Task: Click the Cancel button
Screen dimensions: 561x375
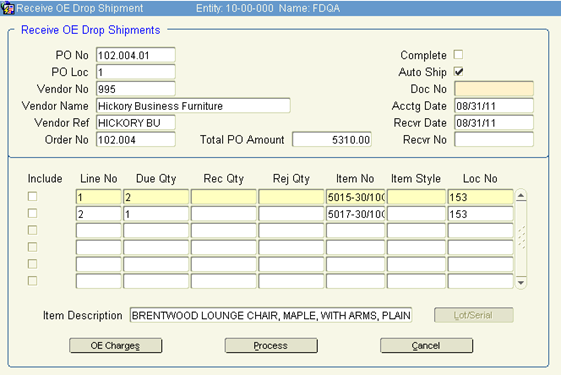Action: tap(426, 346)
